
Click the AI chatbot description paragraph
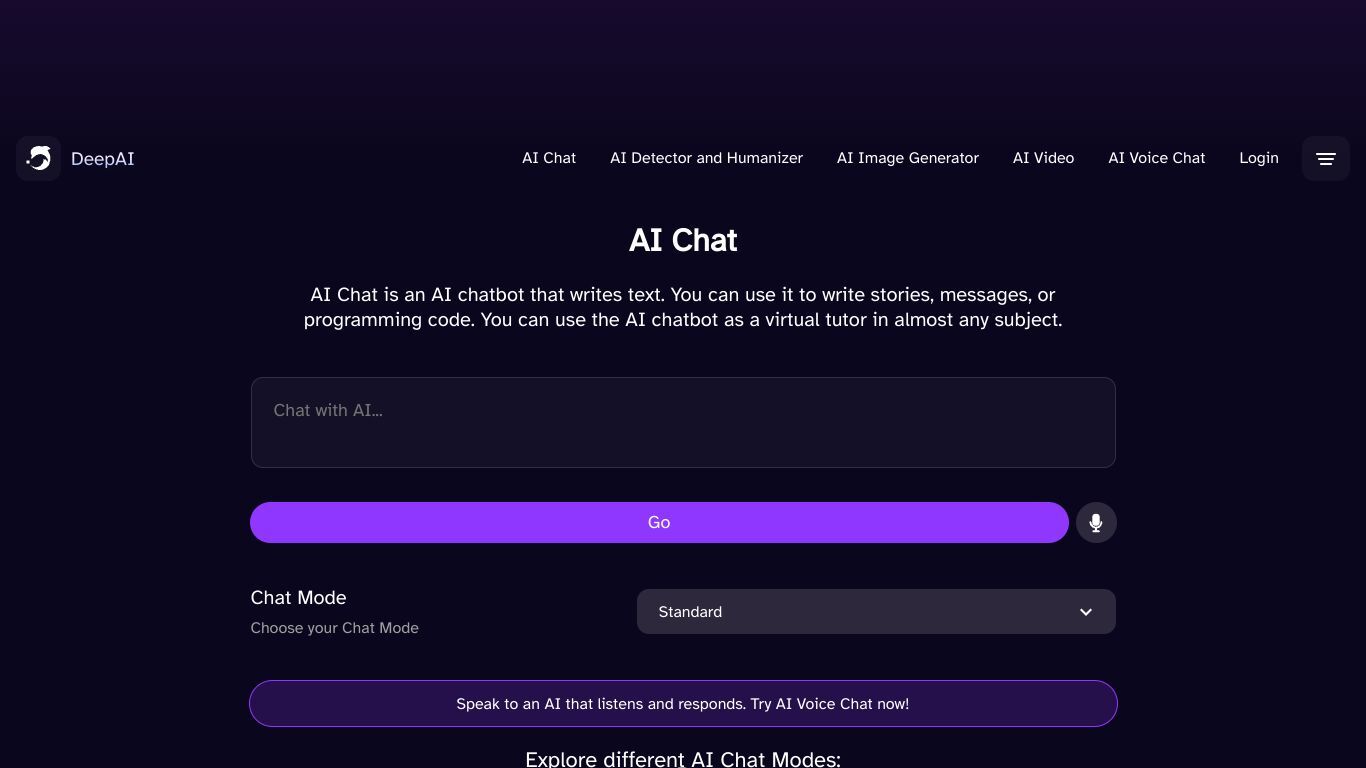[x=683, y=307]
